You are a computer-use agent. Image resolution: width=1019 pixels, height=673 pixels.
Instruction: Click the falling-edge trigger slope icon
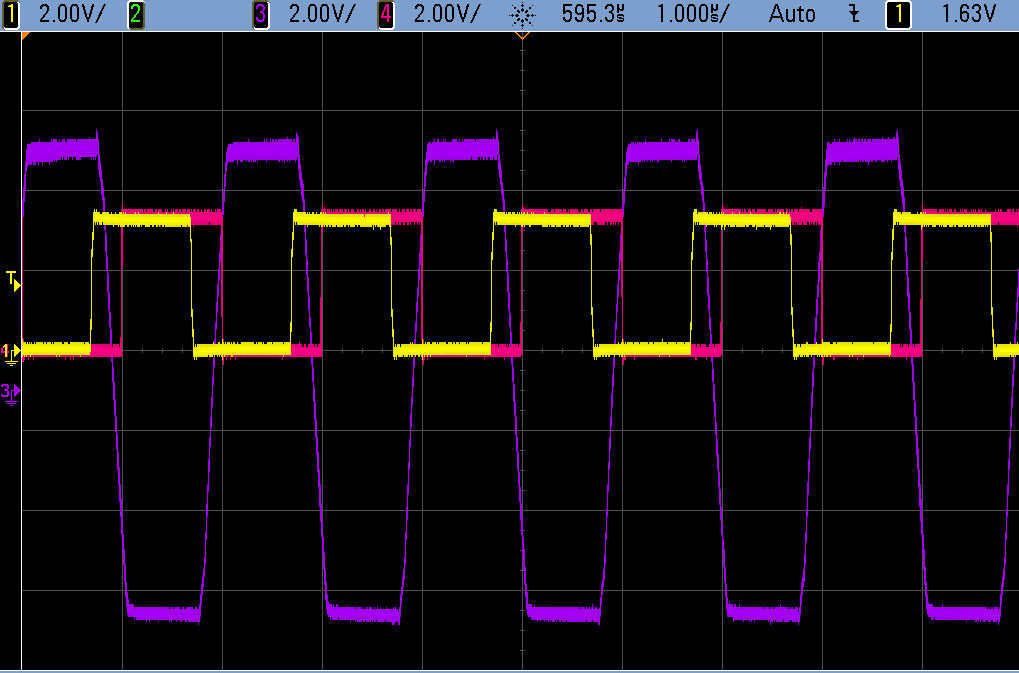click(x=855, y=14)
